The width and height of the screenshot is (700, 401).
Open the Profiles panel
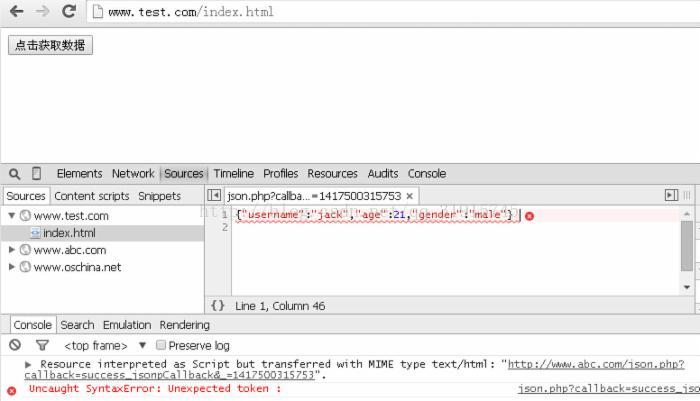pyautogui.click(x=280, y=173)
